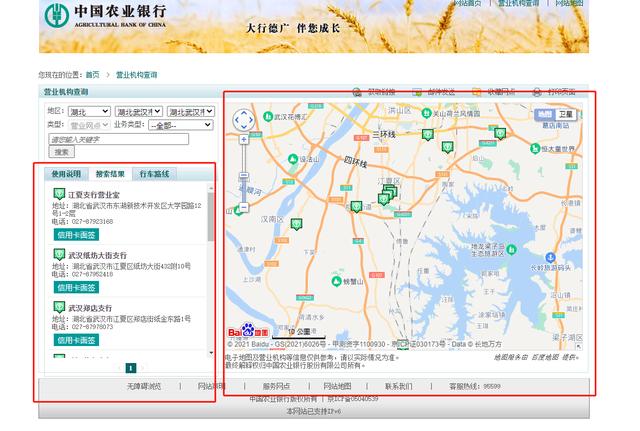Click the 长岭旅游码头 anchor icon
Image resolution: width=640 pixels, height=431 pixels.
550,258
